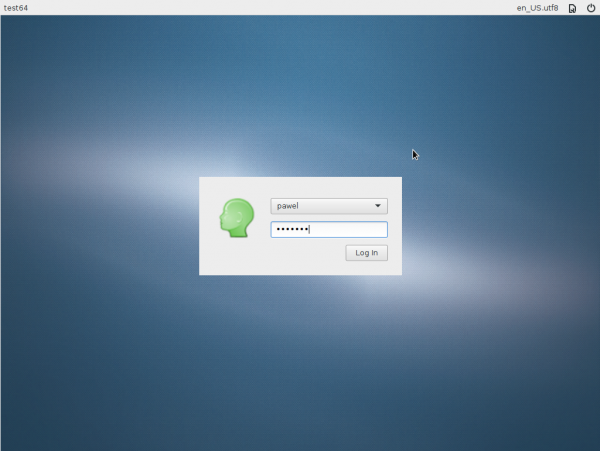Click the test64 hostname label

point(16,8)
